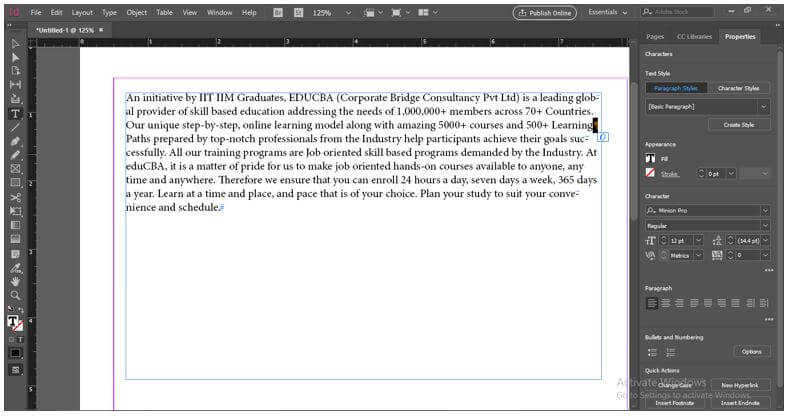The height and width of the screenshot is (420, 792).
Task: Toggle Justify with last line centered
Action: pyautogui.click(x=708, y=303)
